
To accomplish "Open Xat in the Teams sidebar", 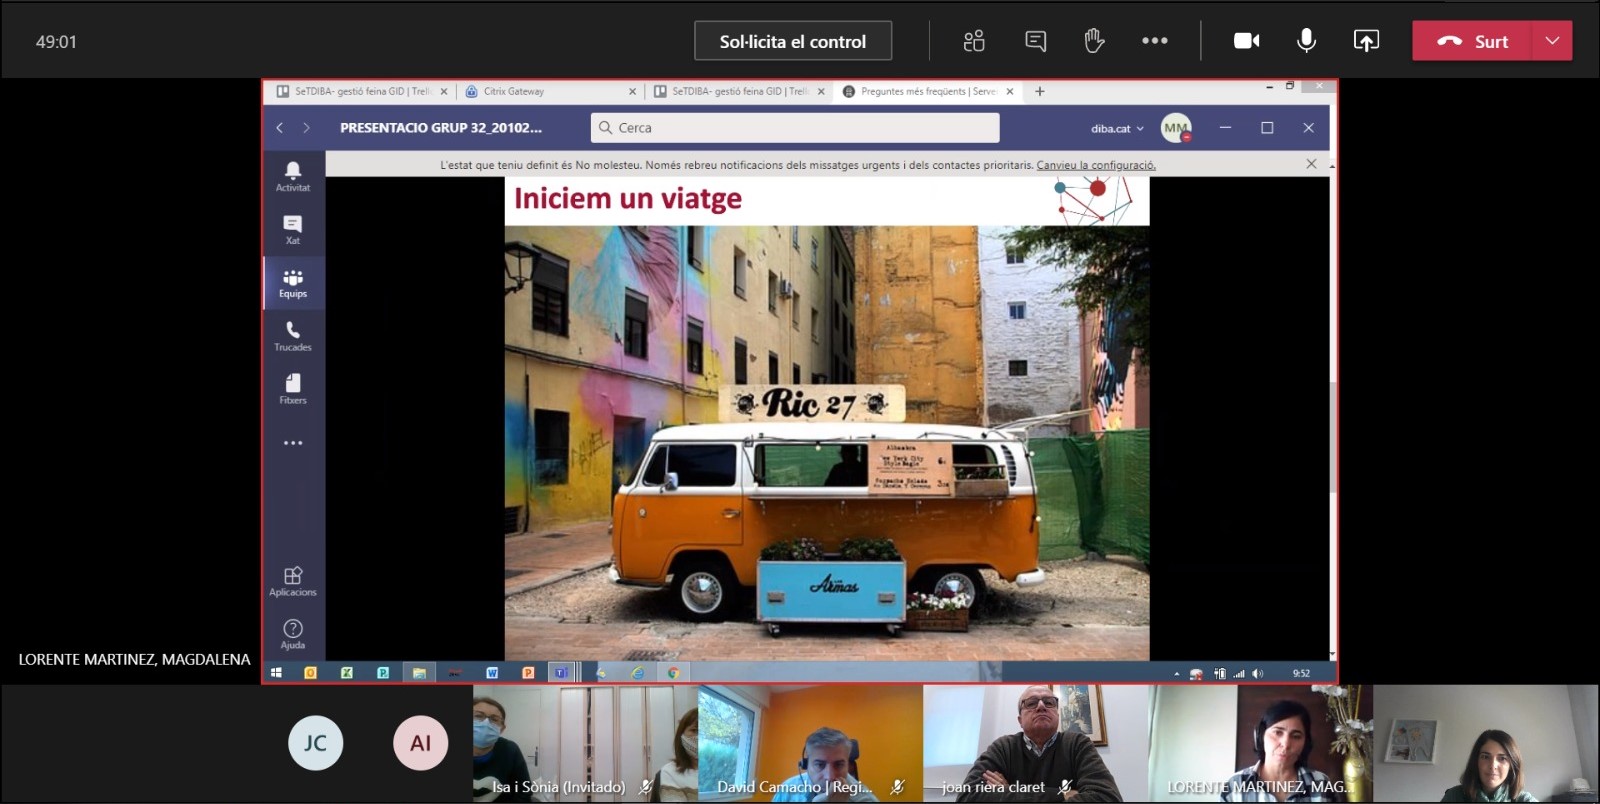I will [x=293, y=230].
